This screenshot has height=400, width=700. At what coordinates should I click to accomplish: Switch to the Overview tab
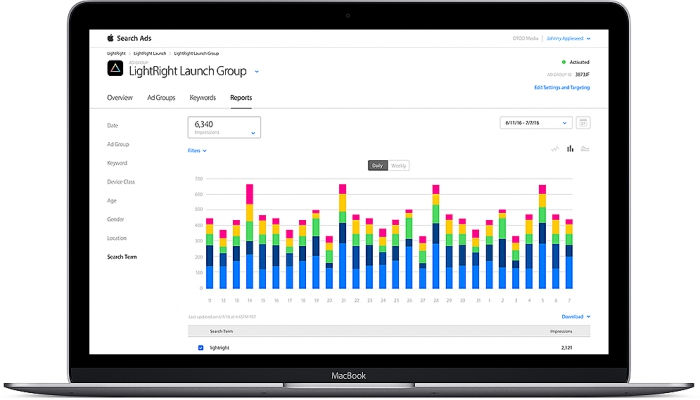(120, 98)
